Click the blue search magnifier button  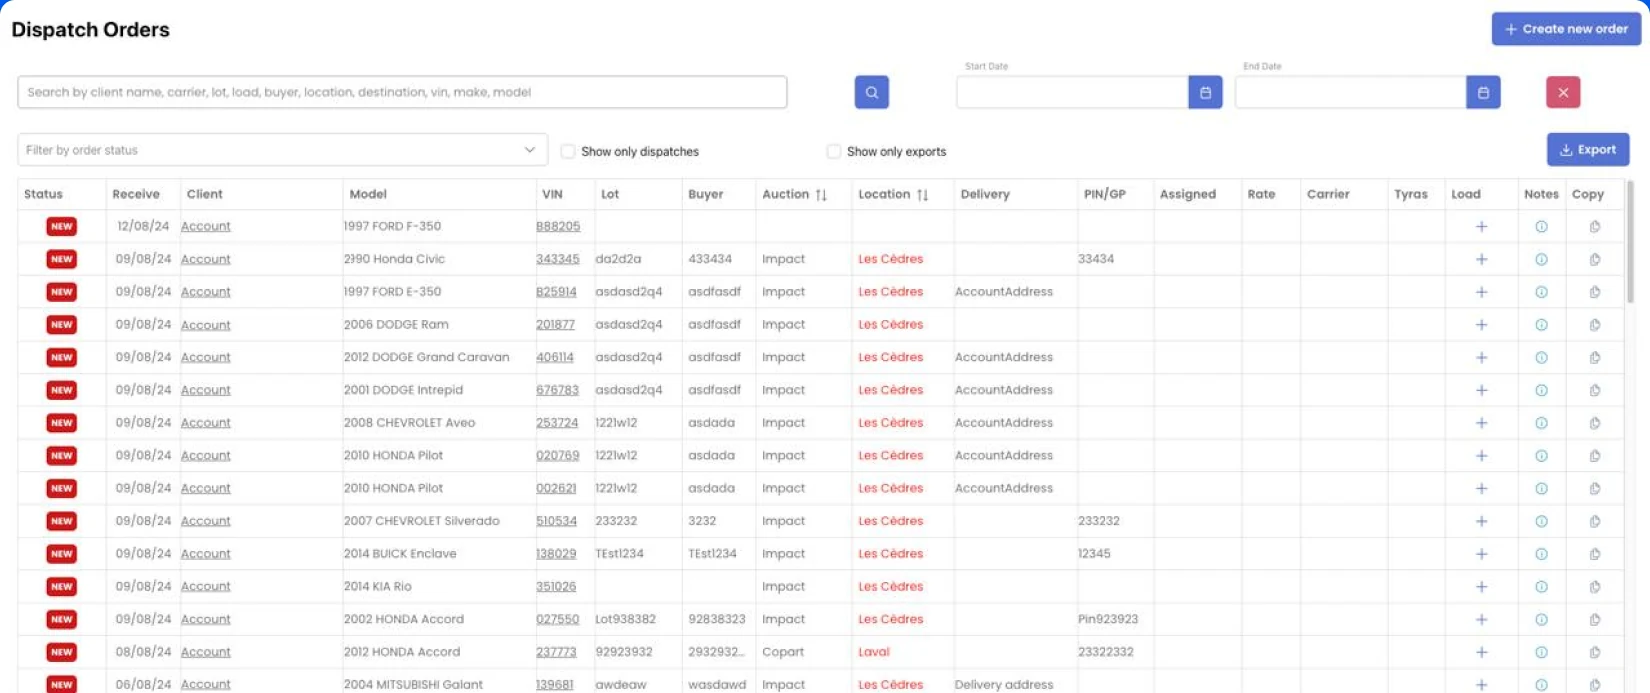[x=871, y=92]
